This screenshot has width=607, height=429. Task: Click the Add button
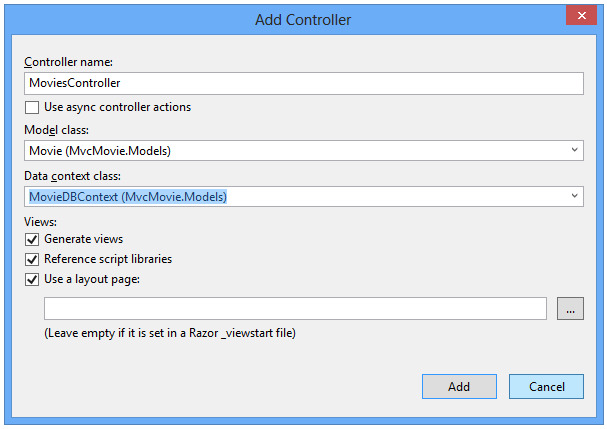459,386
